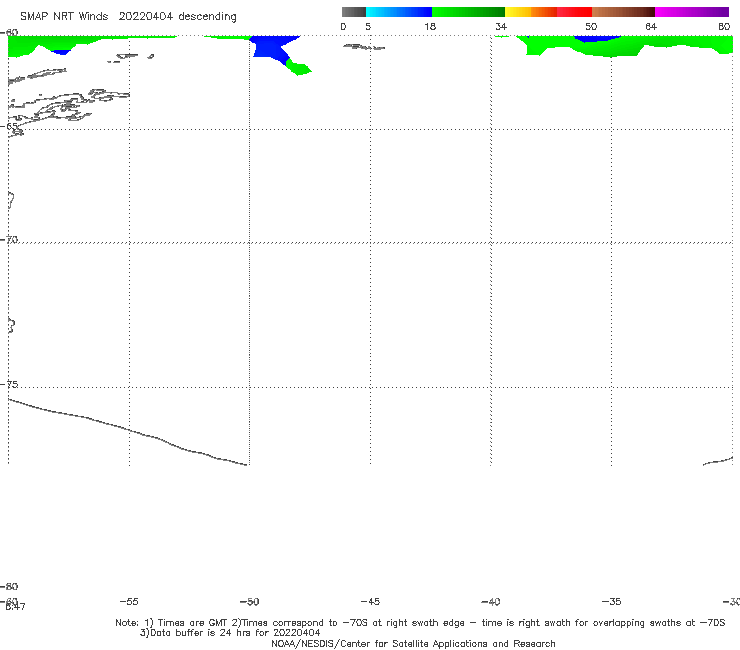Click the colorbar label 80
The width and height of the screenshot is (740, 650).
(724, 27)
